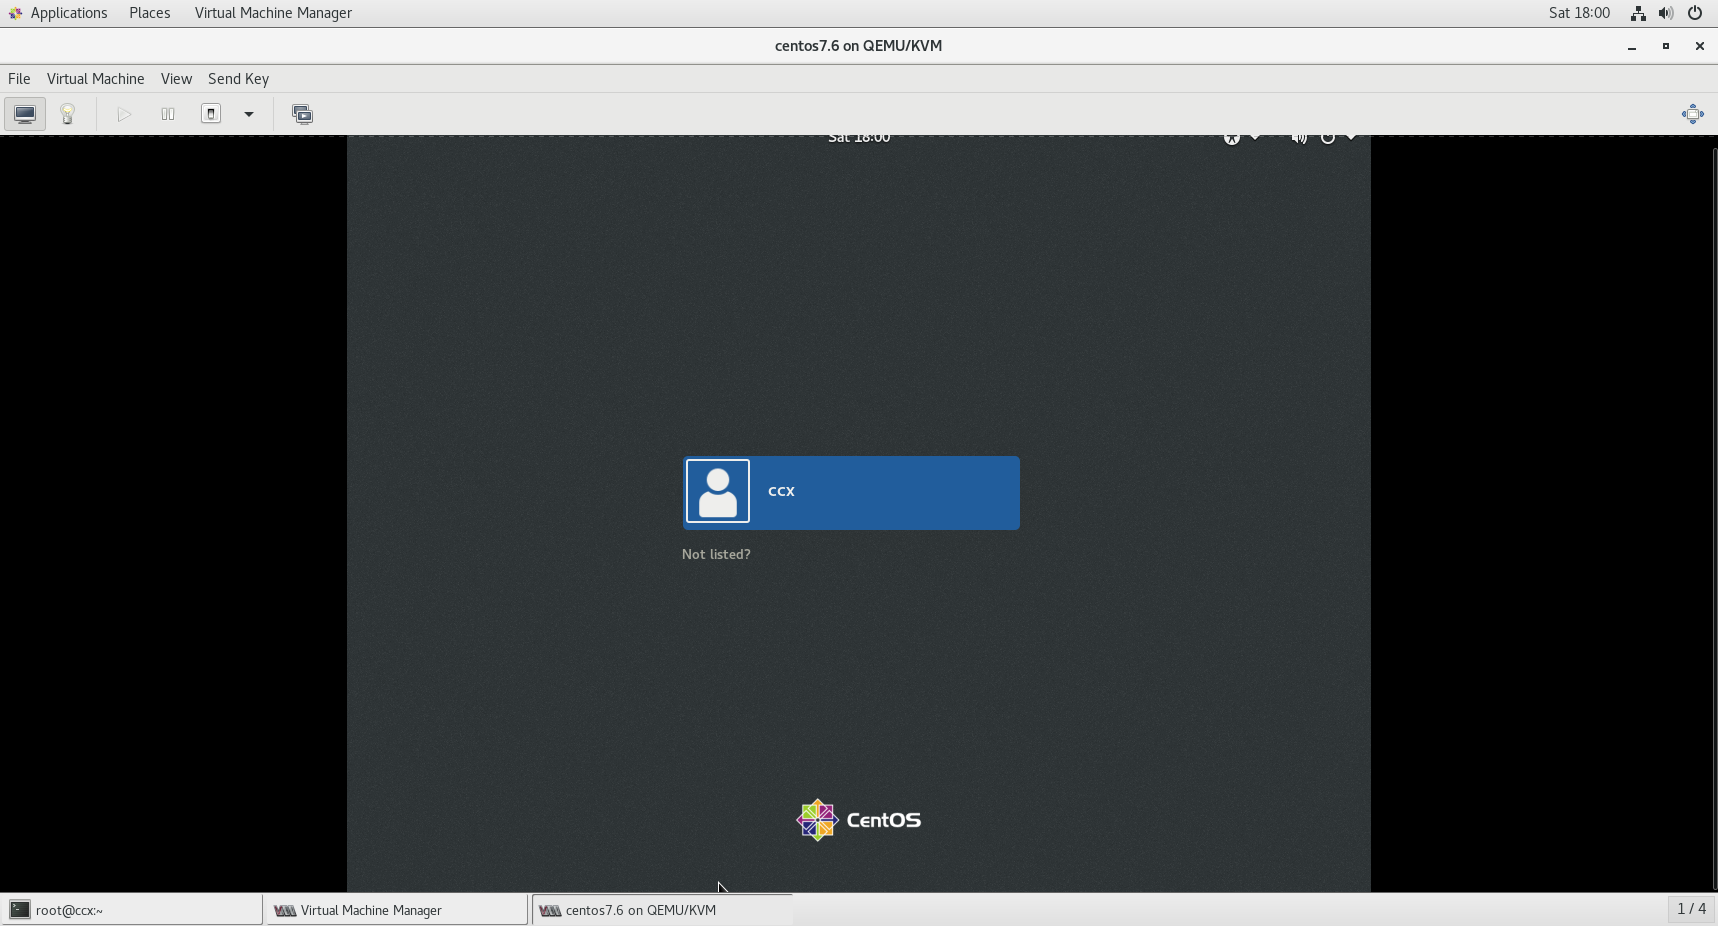Open Virtual Machine Manager app menu
Screen dimensions: 1718x926
pyautogui.click(x=273, y=13)
